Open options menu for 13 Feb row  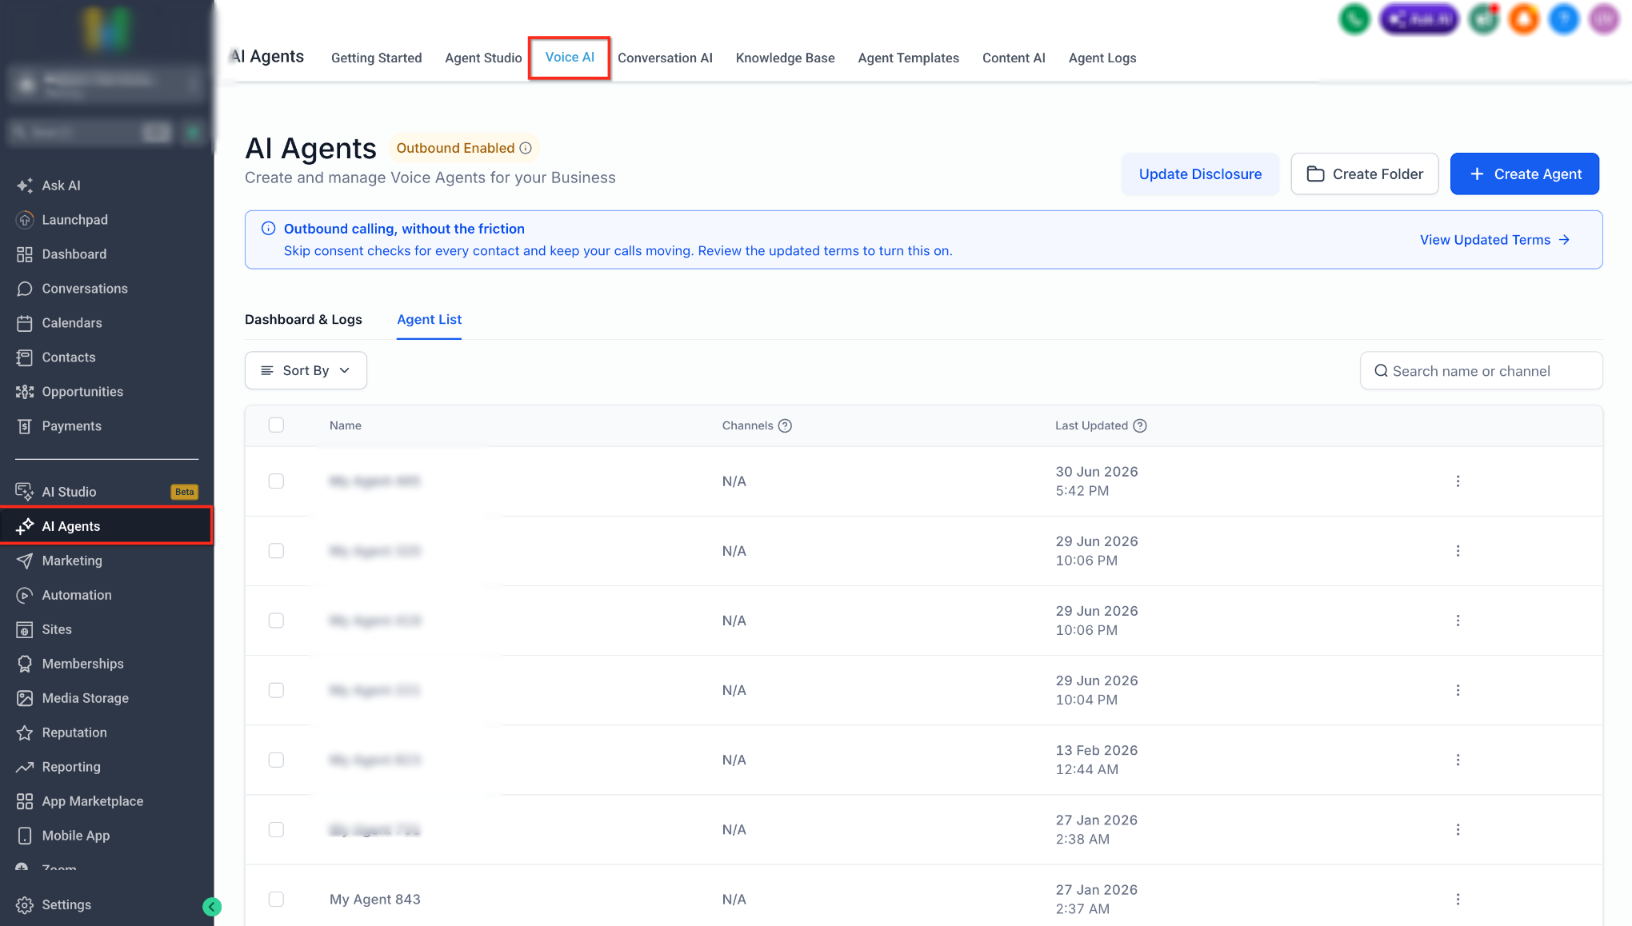(1458, 760)
